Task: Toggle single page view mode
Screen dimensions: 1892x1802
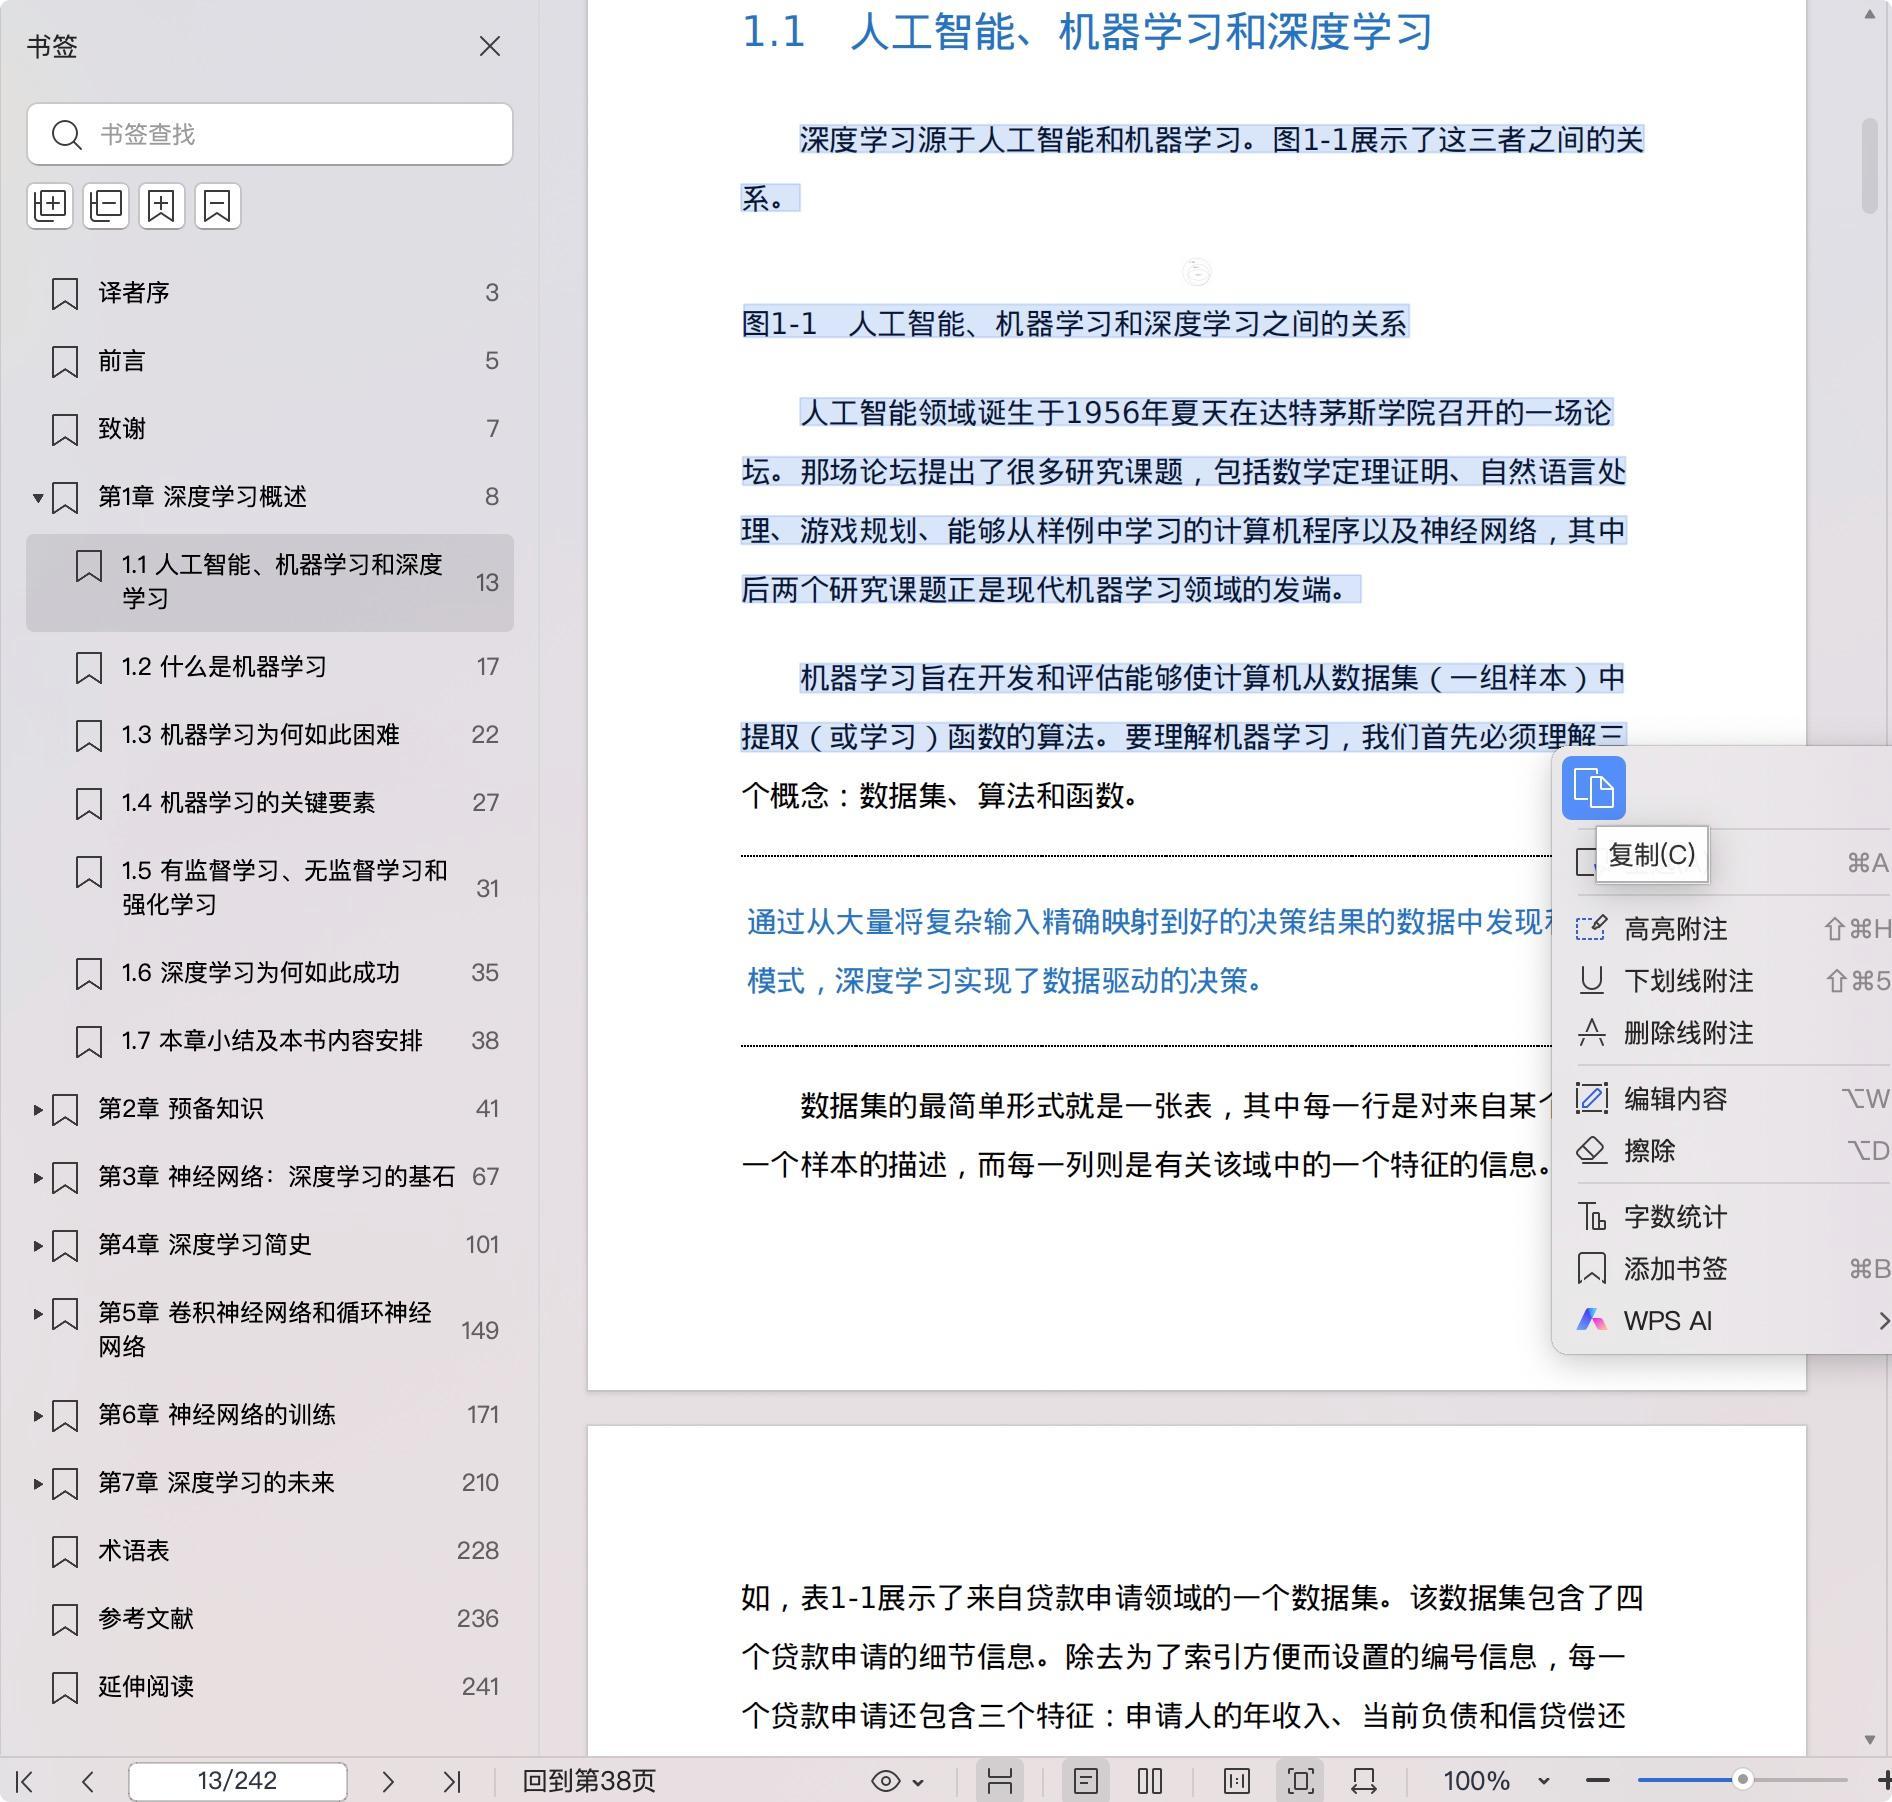Action: [1085, 1781]
